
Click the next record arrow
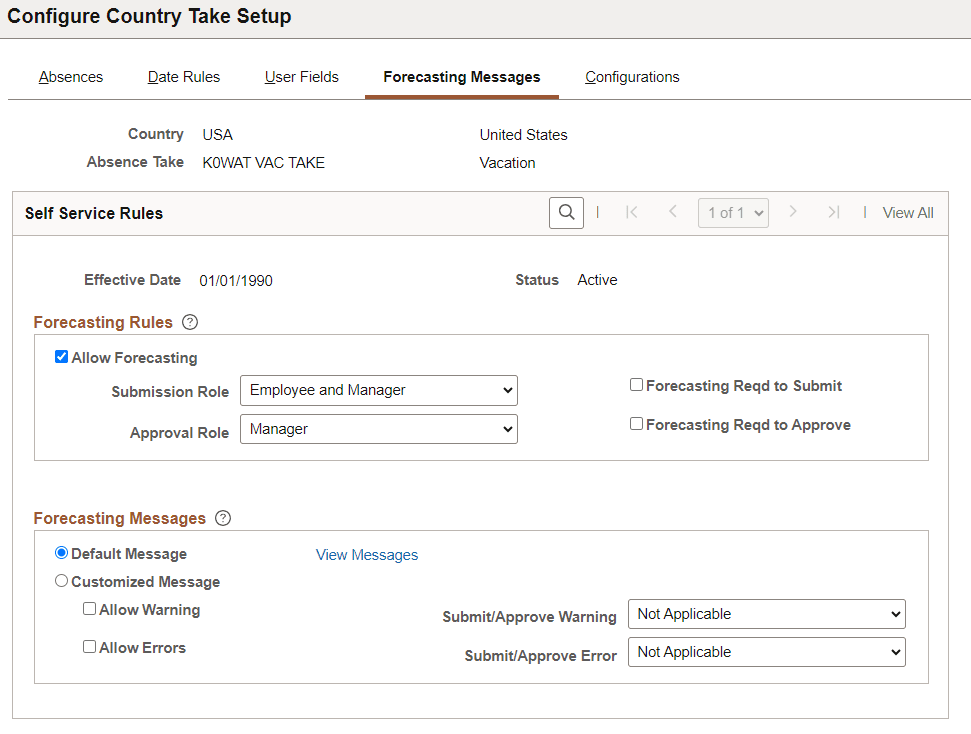coord(793,212)
